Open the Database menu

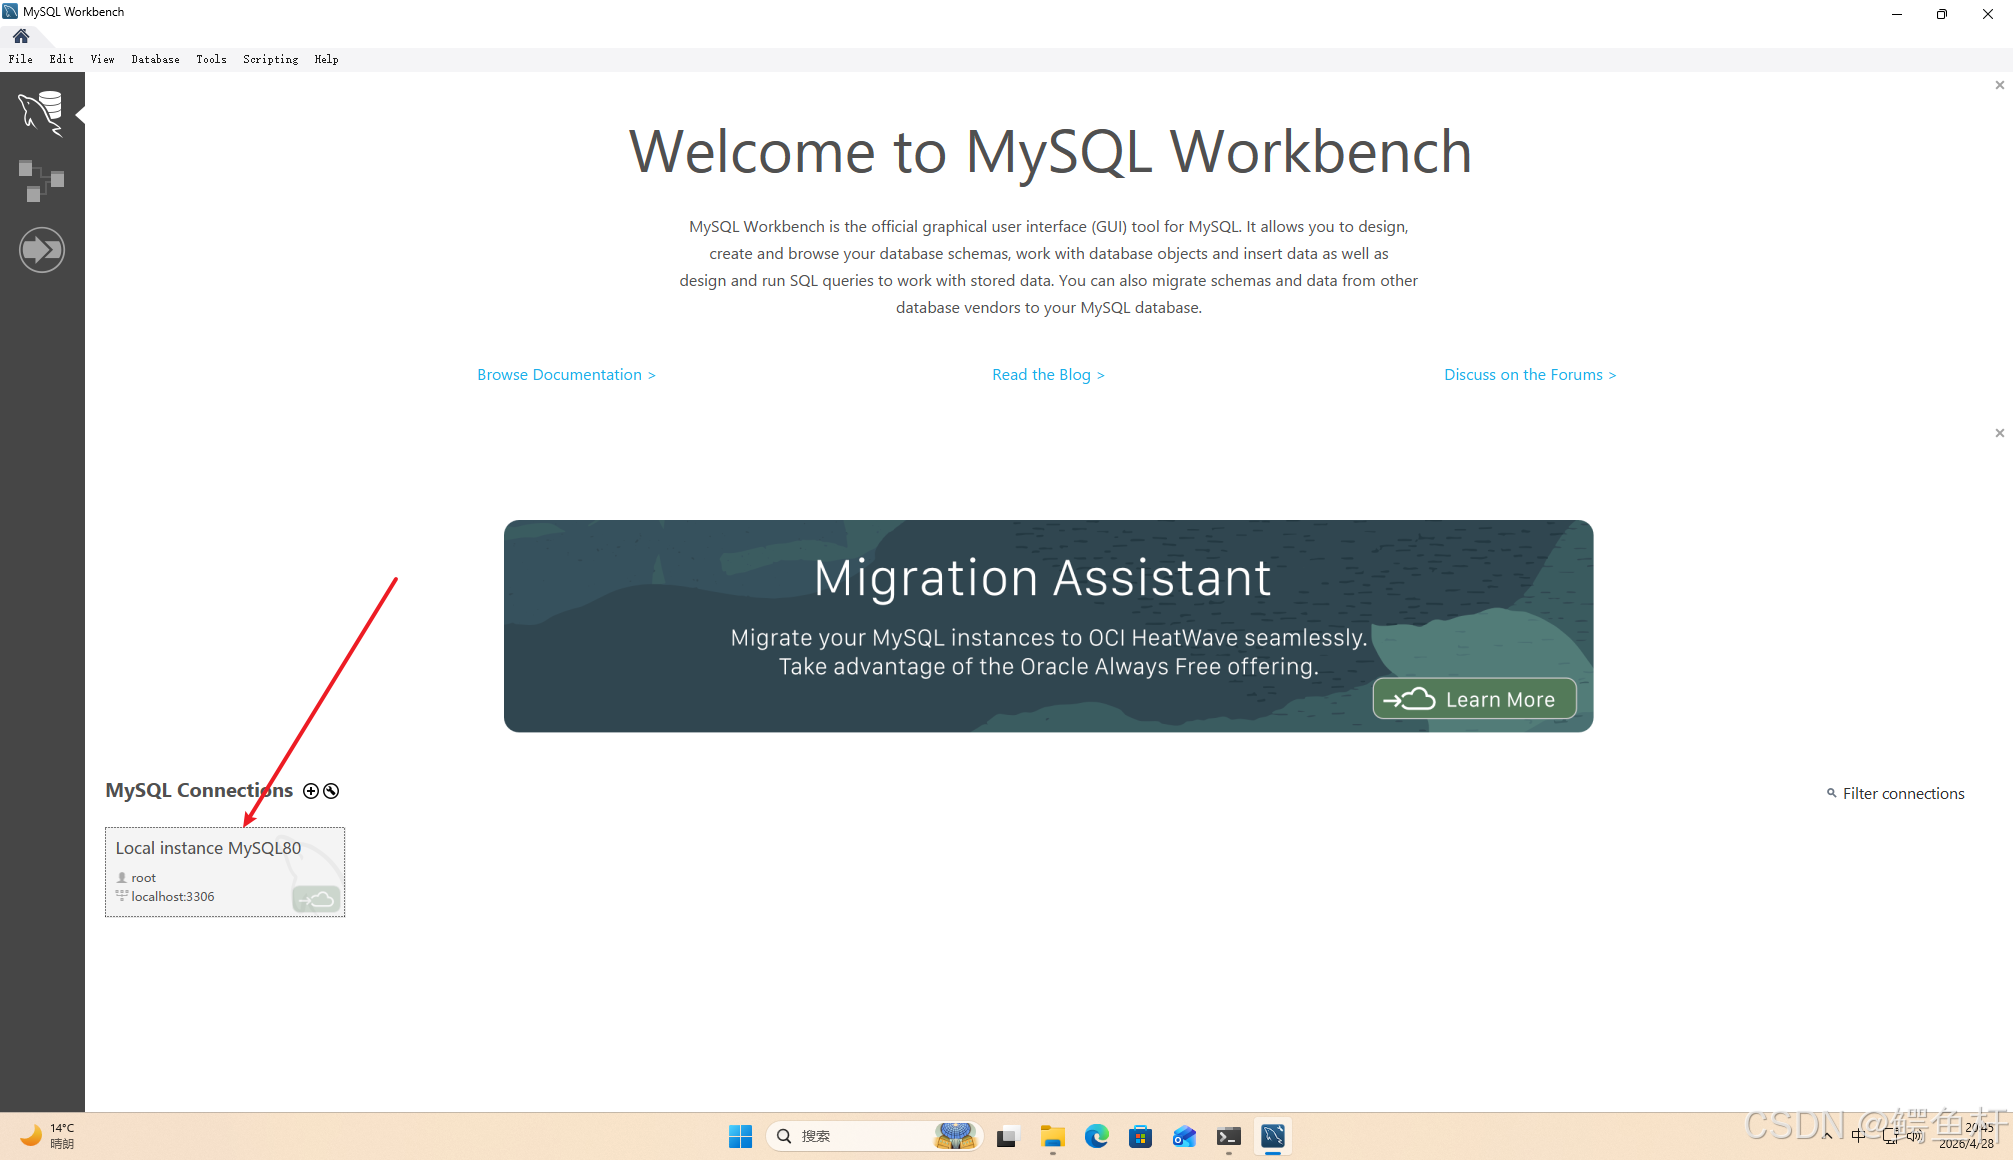click(156, 59)
